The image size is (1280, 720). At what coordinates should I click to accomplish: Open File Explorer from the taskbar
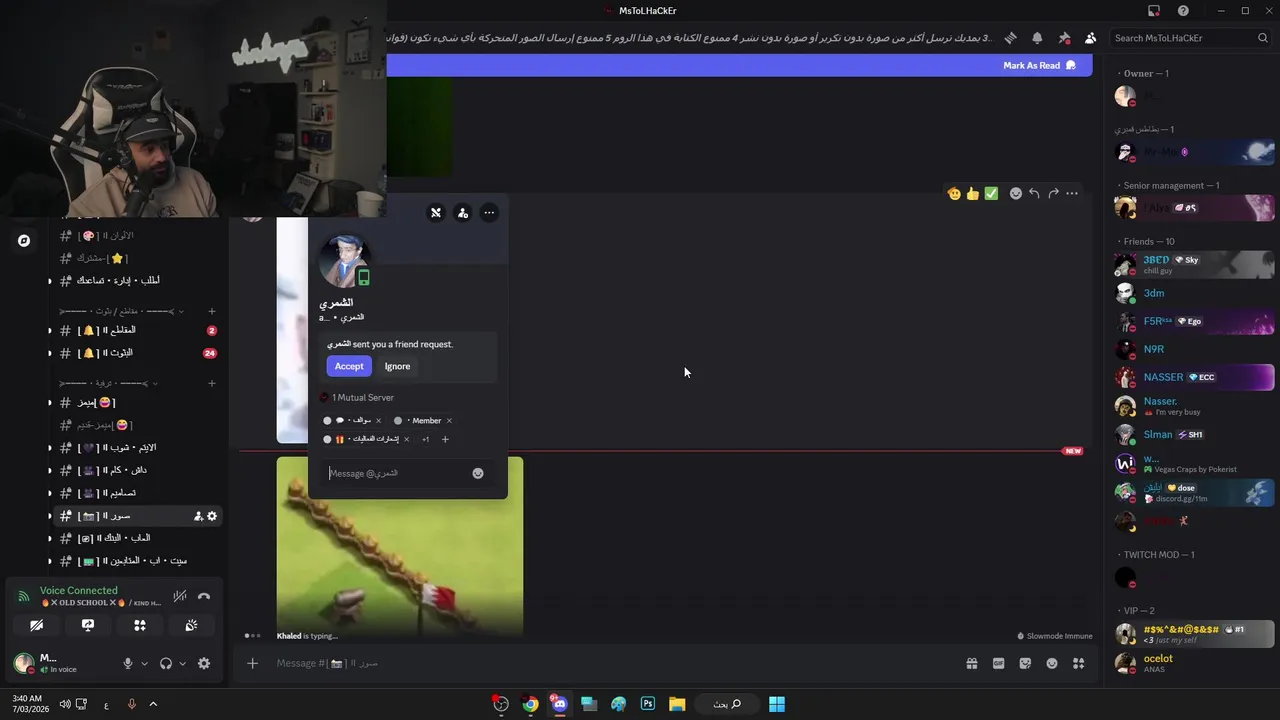coord(677,704)
